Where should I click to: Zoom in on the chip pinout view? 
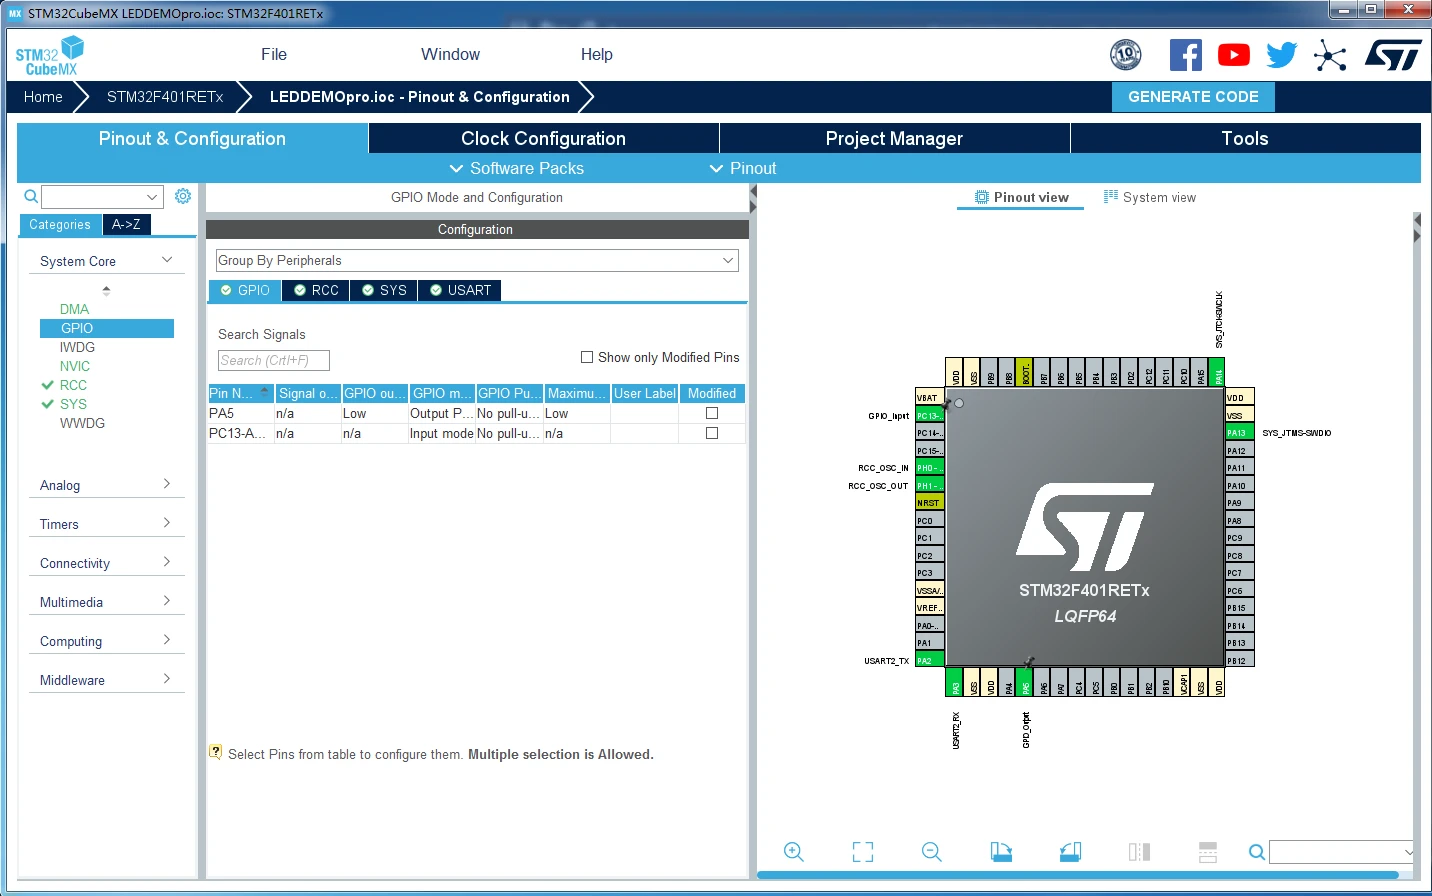pos(794,852)
